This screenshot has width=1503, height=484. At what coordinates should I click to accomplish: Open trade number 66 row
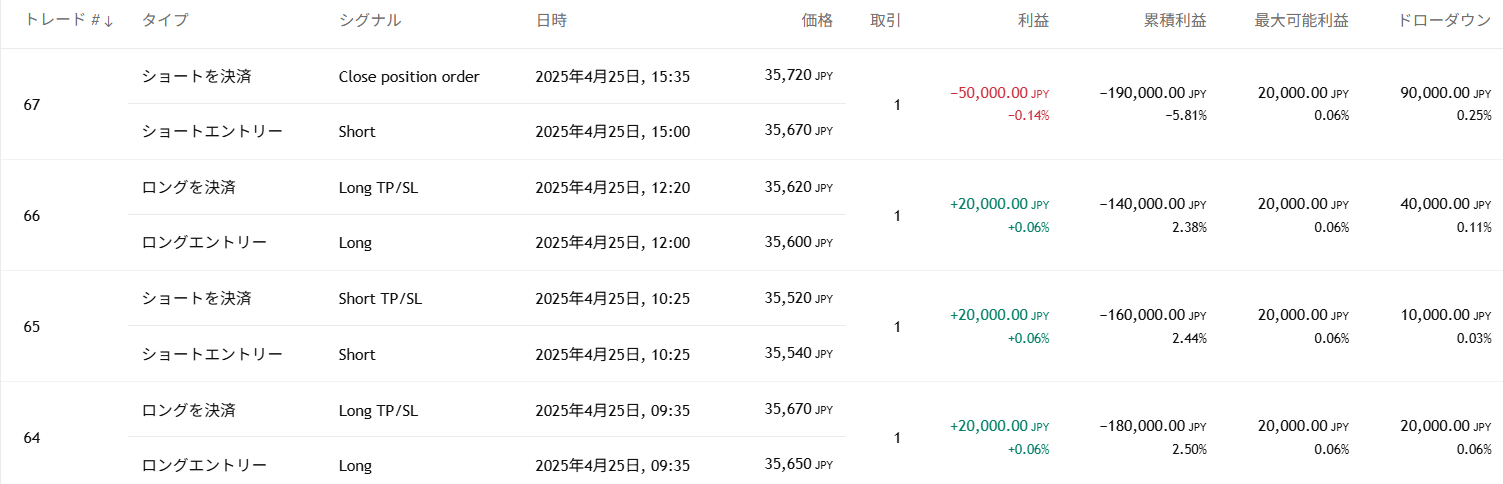[32, 215]
